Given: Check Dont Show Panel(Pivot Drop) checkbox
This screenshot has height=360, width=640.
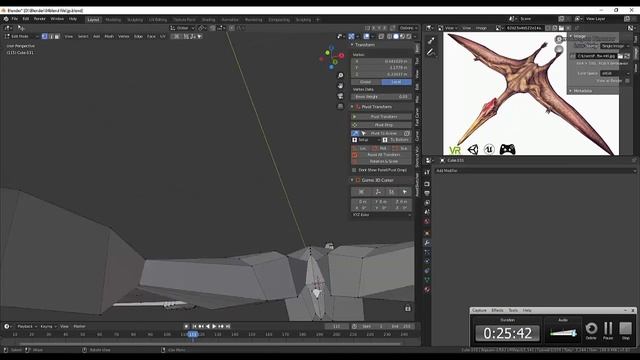Looking at the screenshot, I should point(354,170).
